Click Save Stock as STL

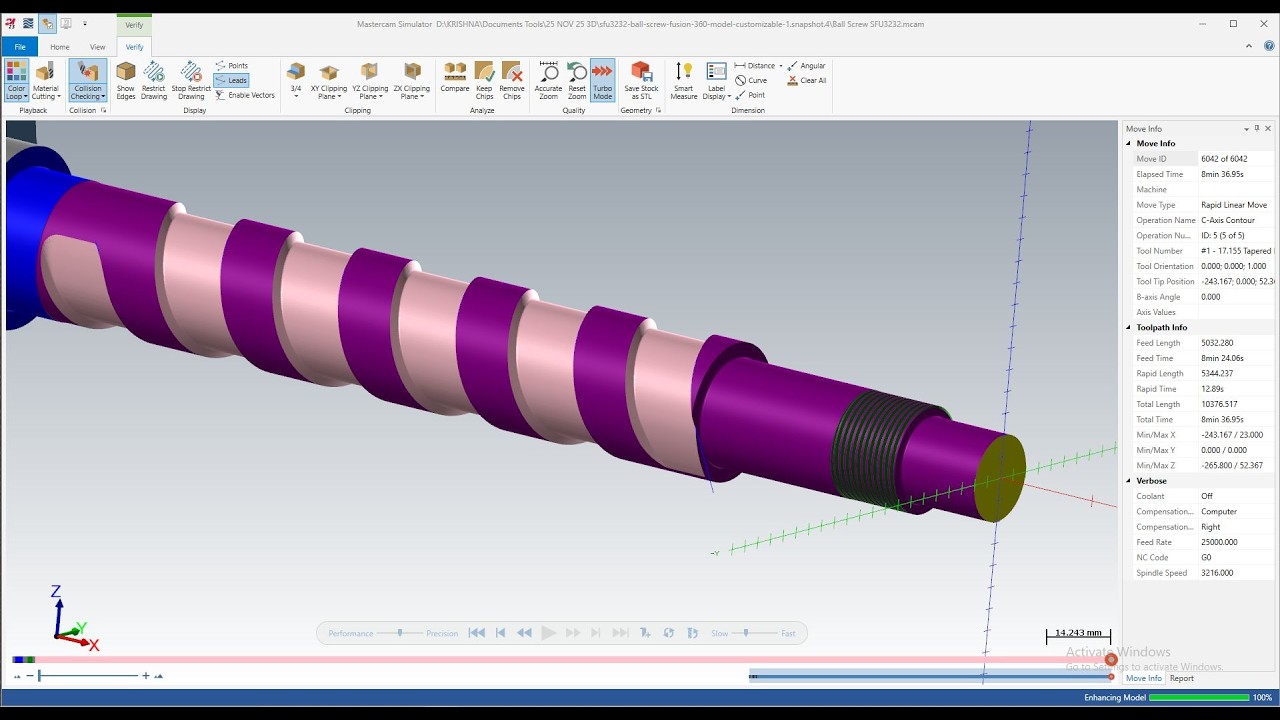[x=641, y=80]
